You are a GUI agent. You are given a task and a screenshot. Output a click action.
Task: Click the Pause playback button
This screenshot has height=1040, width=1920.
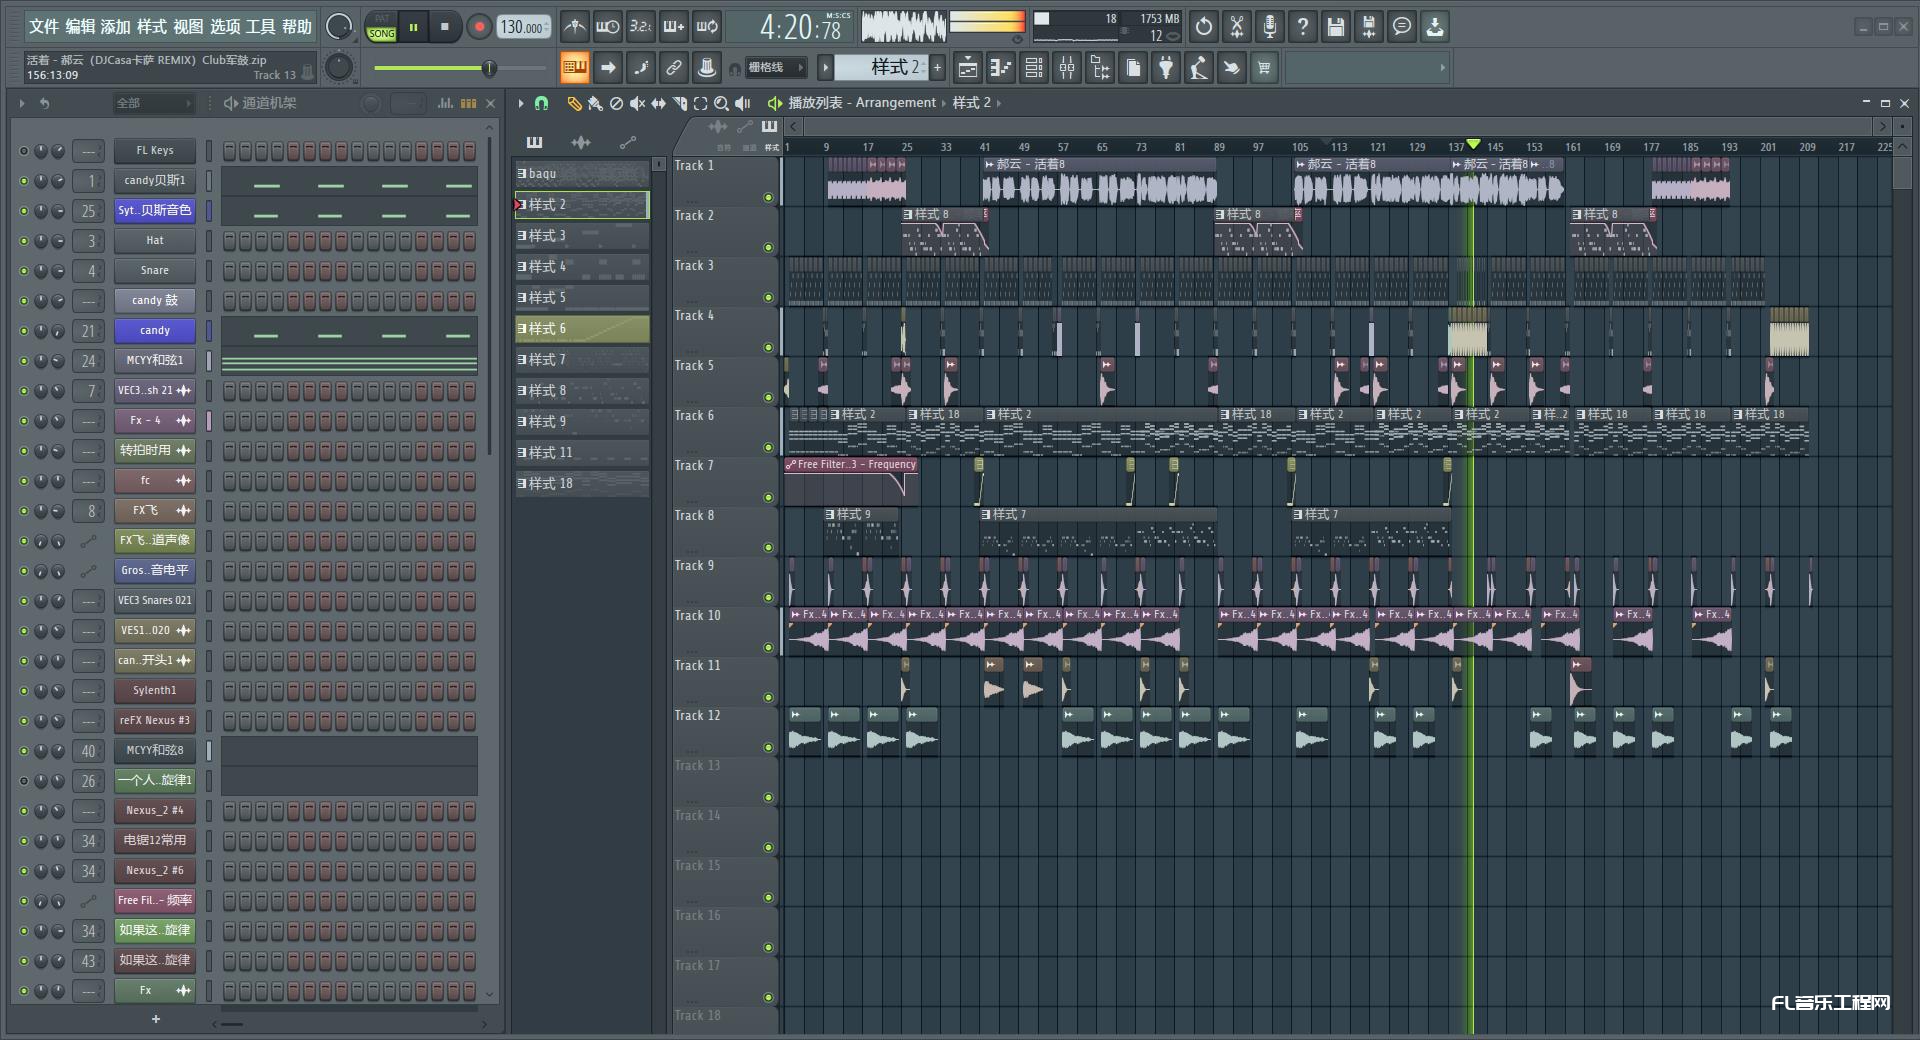coord(413,27)
